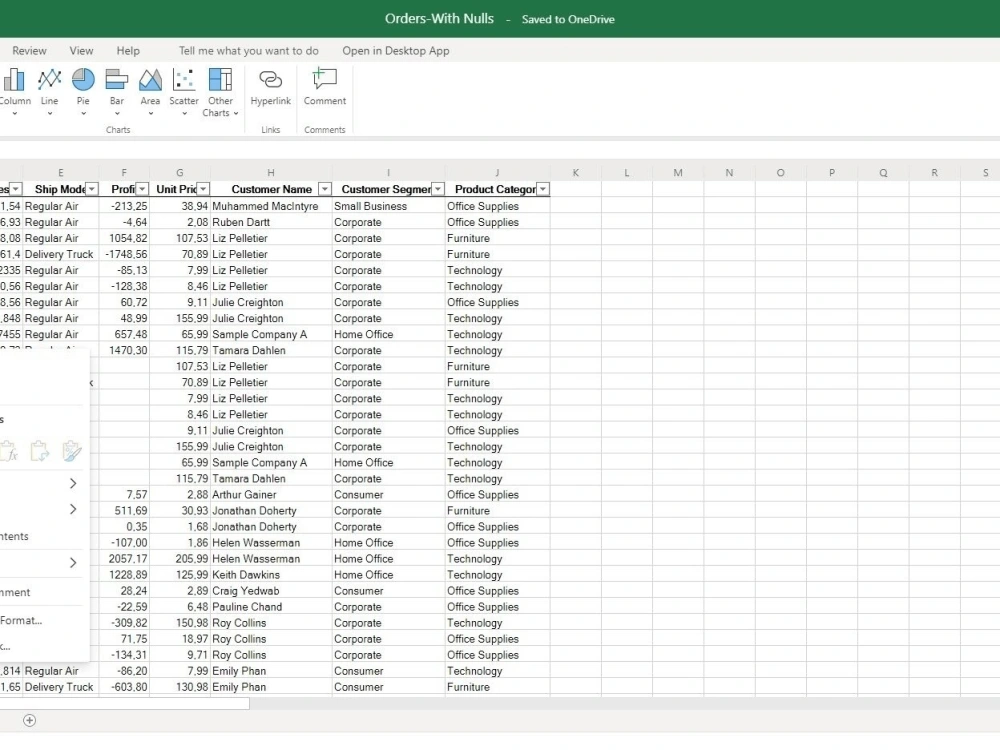Viewport: 1000px width, 750px height.
Task: Open the Unit Price filter dropdown
Action: (x=203, y=189)
